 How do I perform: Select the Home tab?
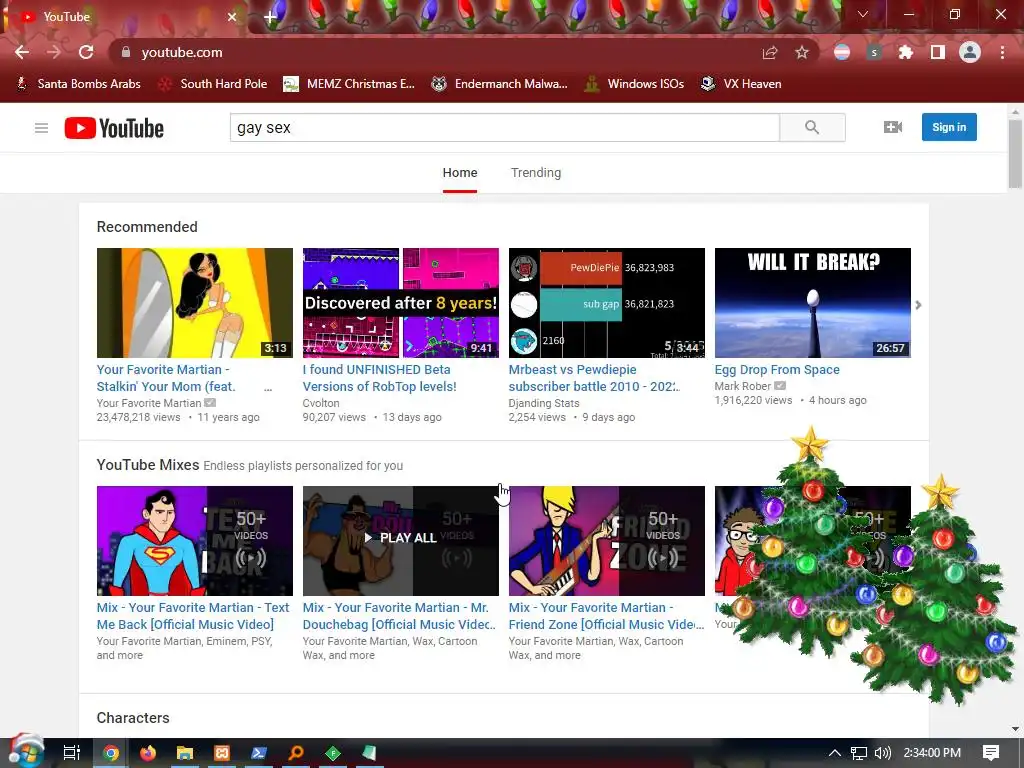click(x=460, y=172)
